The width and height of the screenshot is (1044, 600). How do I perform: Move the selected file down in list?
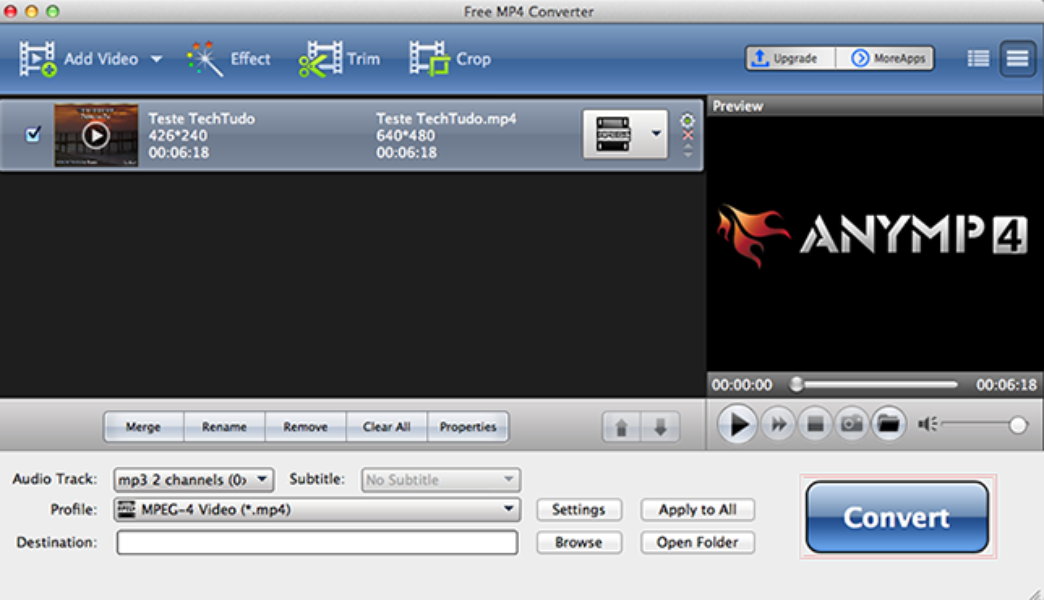click(x=659, y=427)
